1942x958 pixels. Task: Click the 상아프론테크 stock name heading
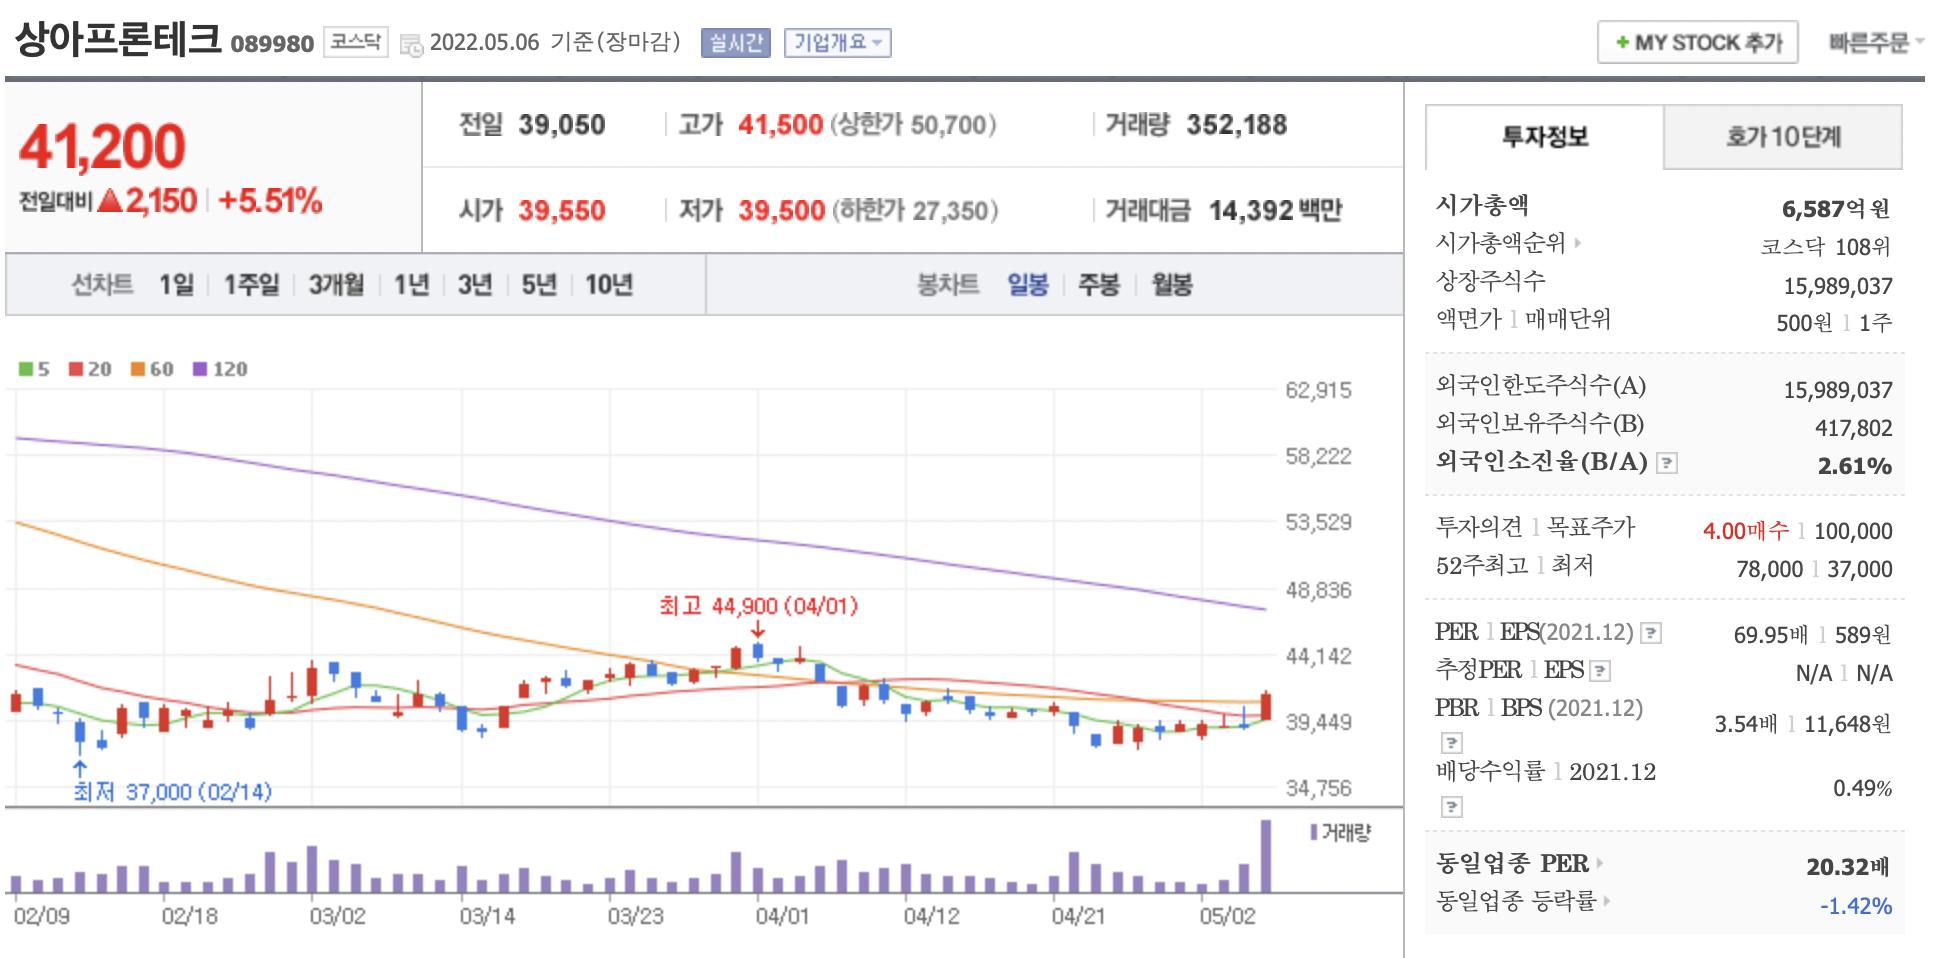point(118,40)
